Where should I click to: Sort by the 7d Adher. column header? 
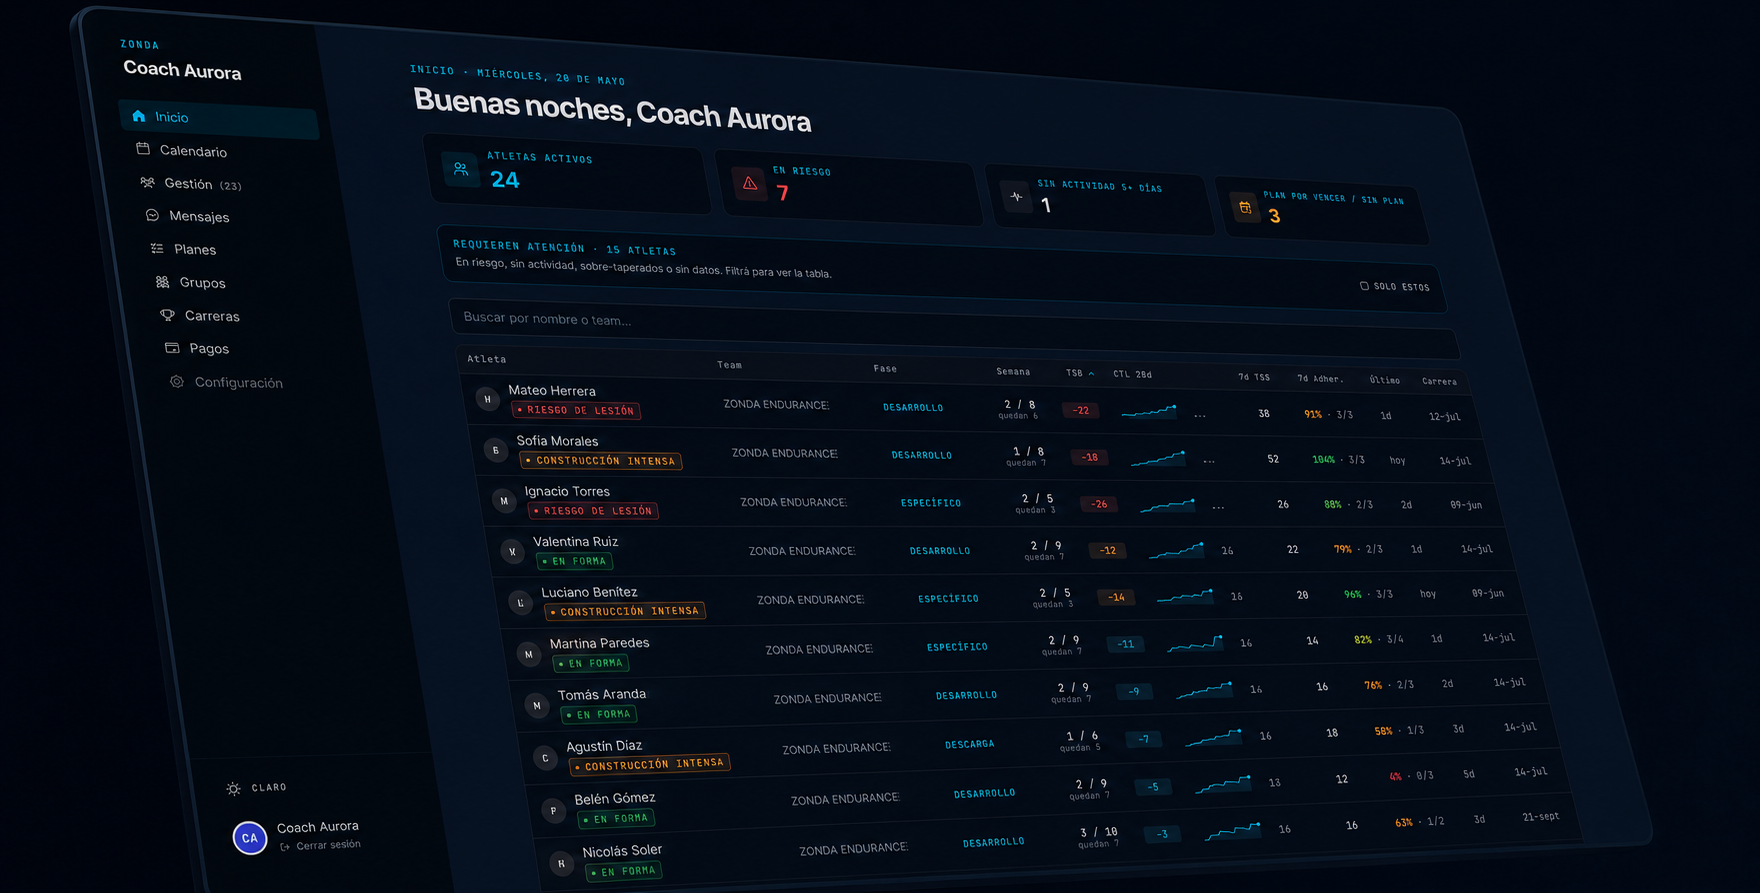1320,378
